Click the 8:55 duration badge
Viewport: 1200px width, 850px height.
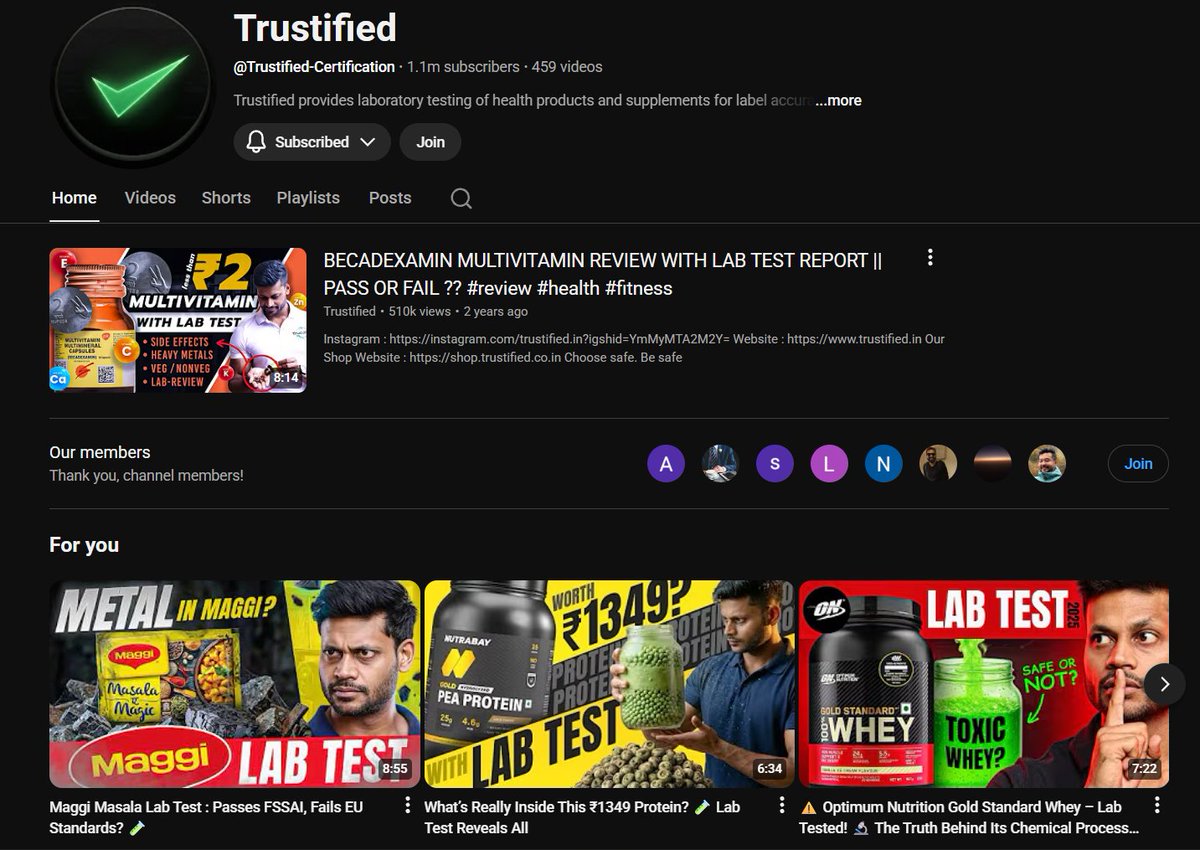tap(395, 769)
